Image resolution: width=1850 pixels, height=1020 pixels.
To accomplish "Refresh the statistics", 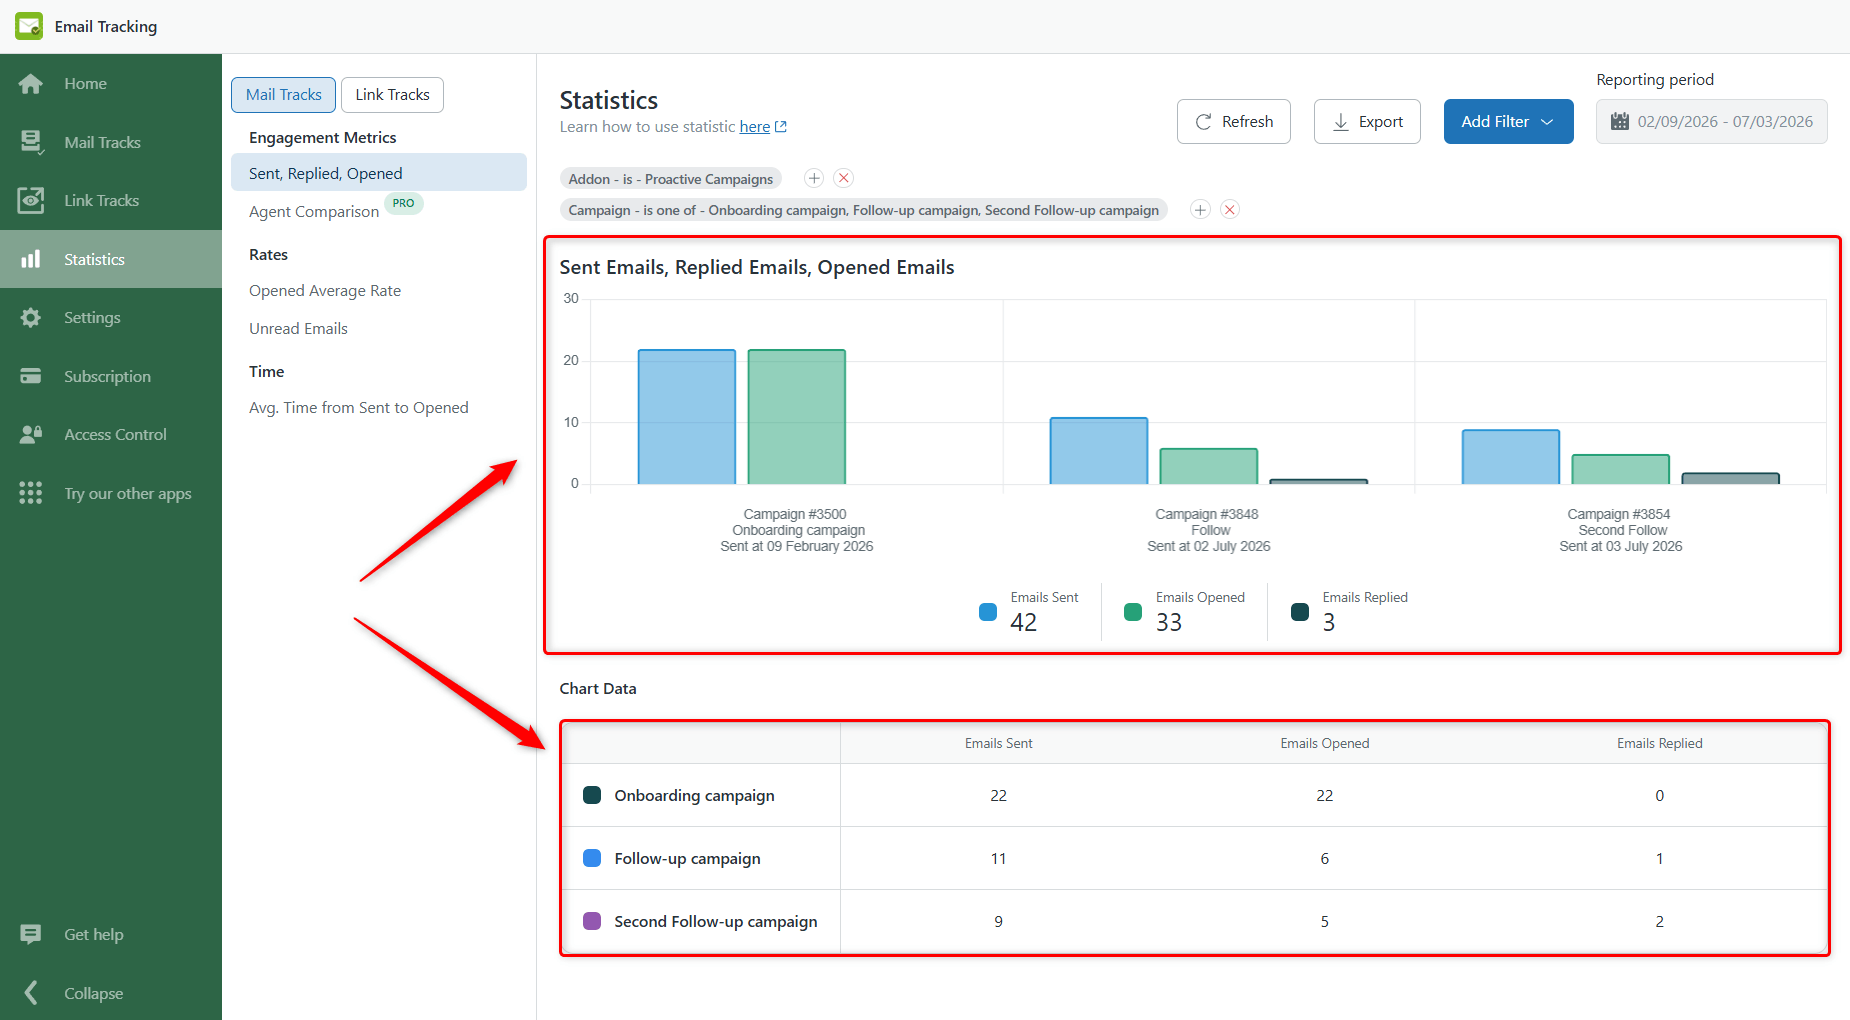I will 1234,121.
